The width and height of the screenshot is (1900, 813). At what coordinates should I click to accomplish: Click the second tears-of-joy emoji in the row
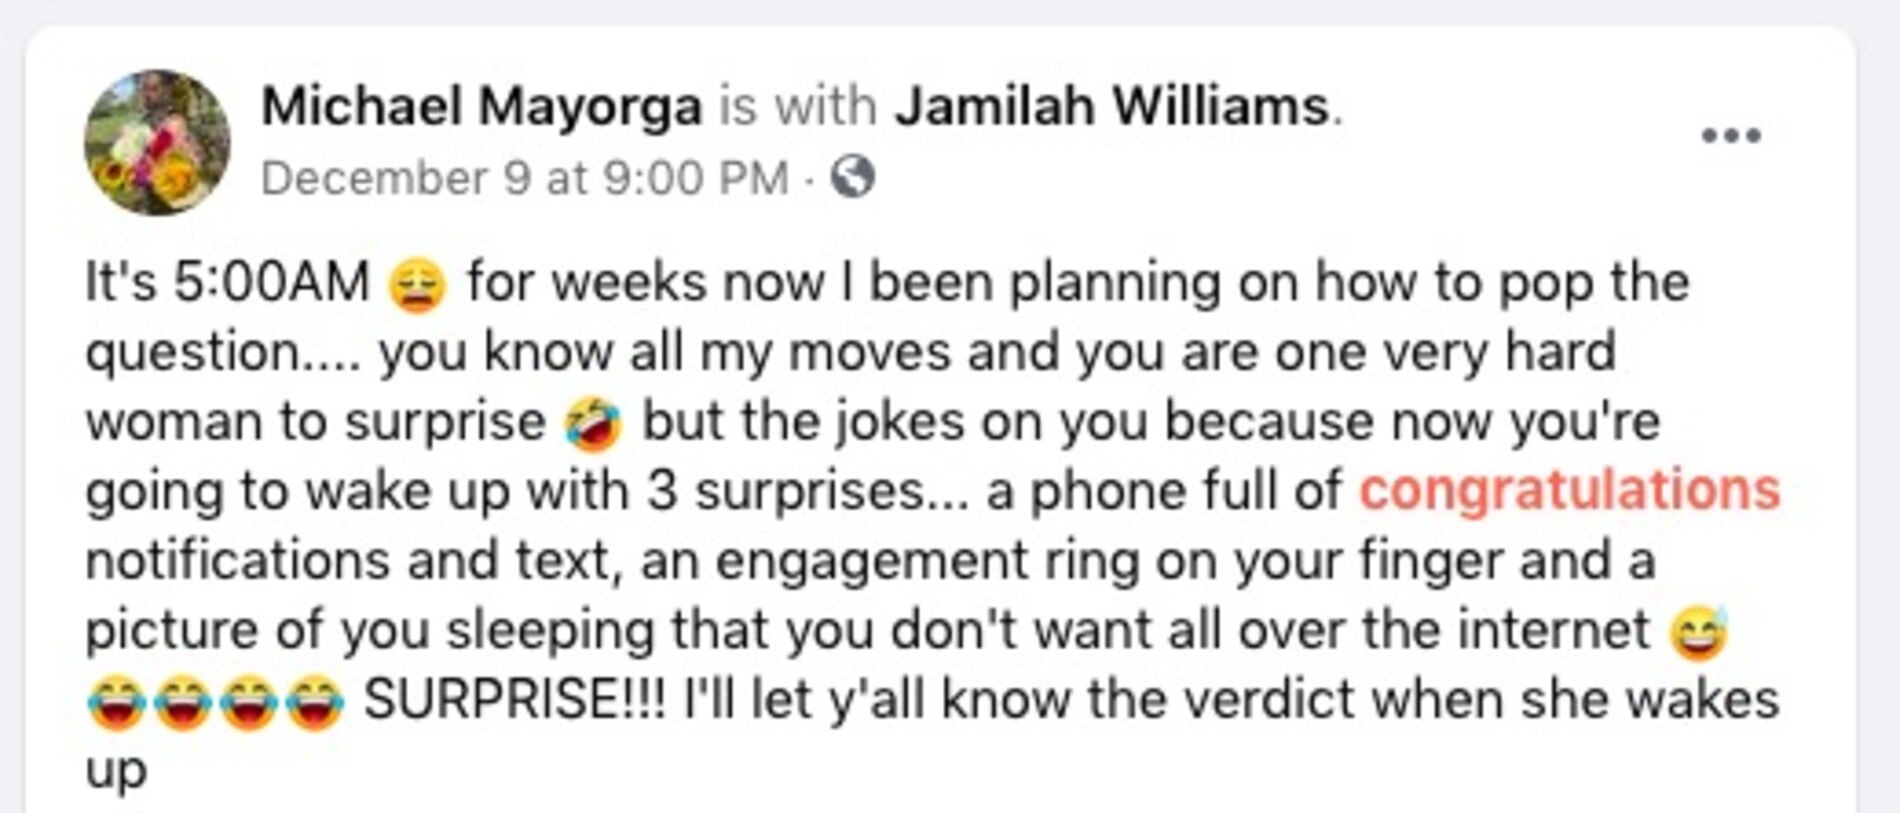183,703
